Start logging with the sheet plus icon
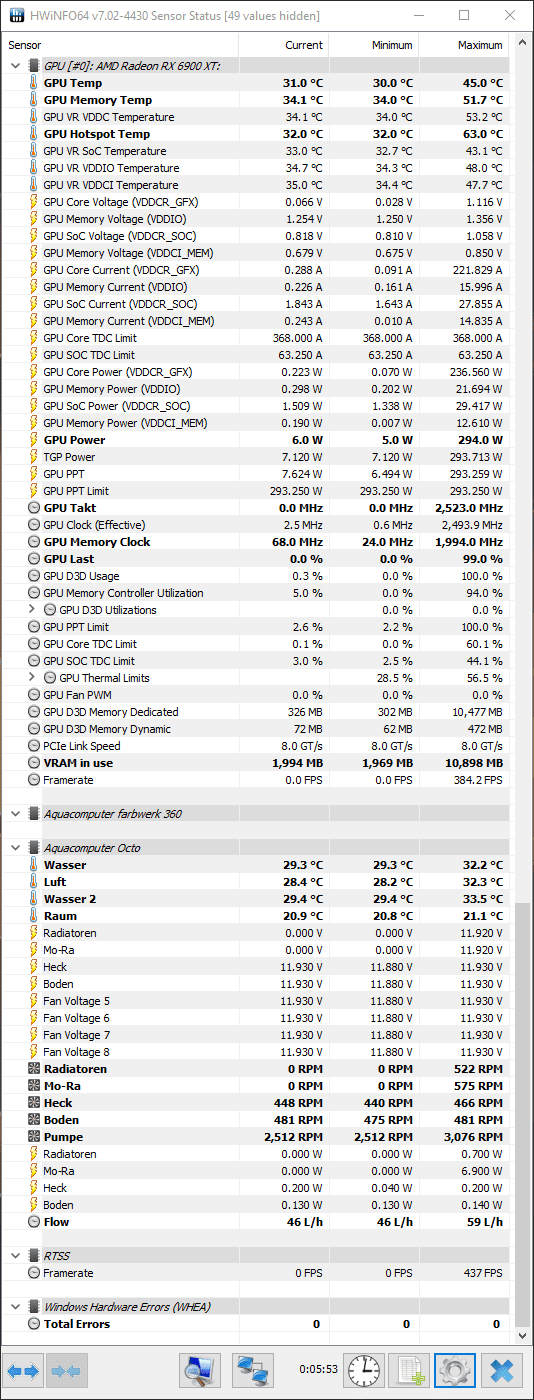The width and height of the screenshot is (534, 1400). tap(409, 1370)
